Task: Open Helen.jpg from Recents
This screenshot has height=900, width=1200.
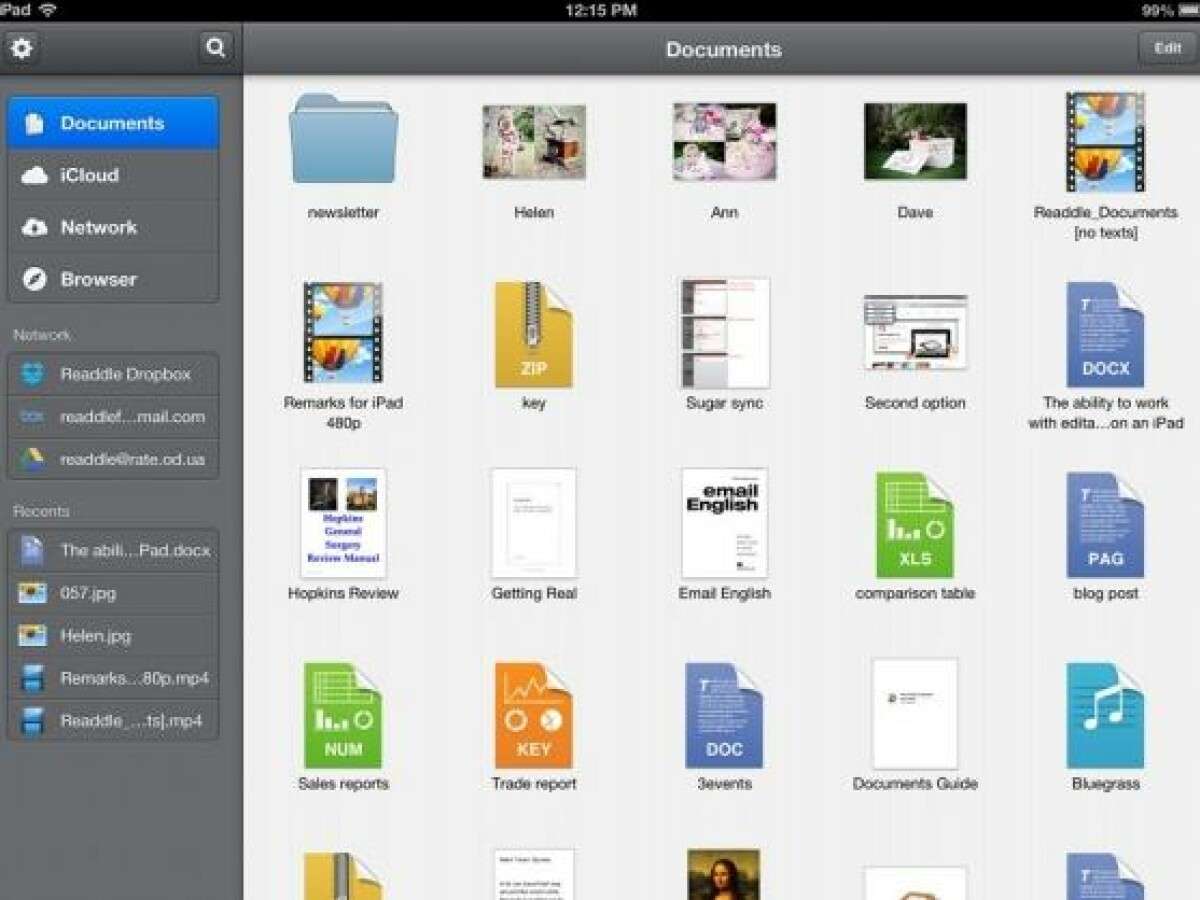Action: [x=112, y=635]
